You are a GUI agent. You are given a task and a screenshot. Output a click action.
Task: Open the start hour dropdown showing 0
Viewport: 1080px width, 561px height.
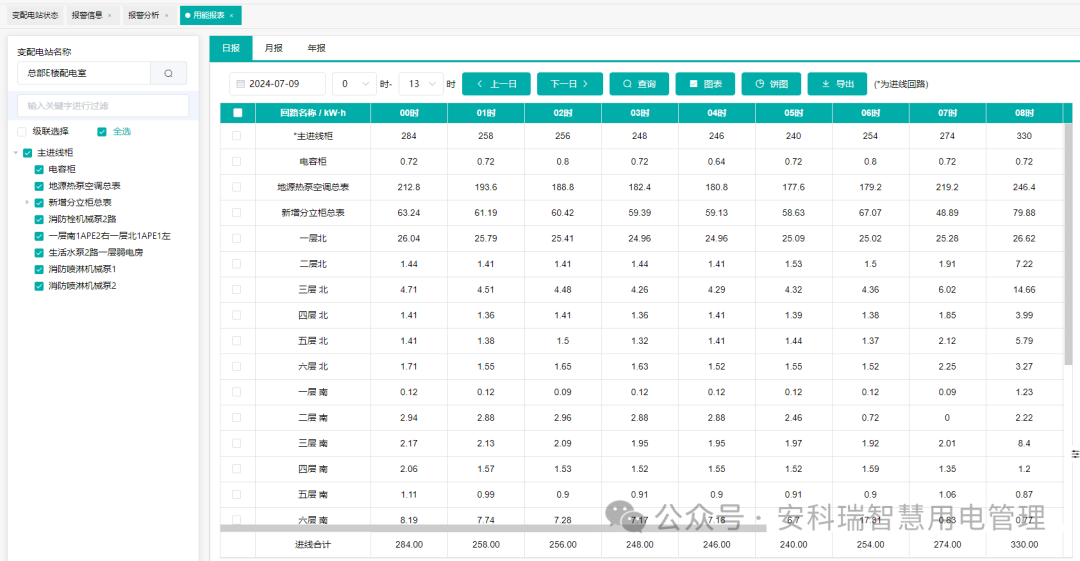click(354, 84)
